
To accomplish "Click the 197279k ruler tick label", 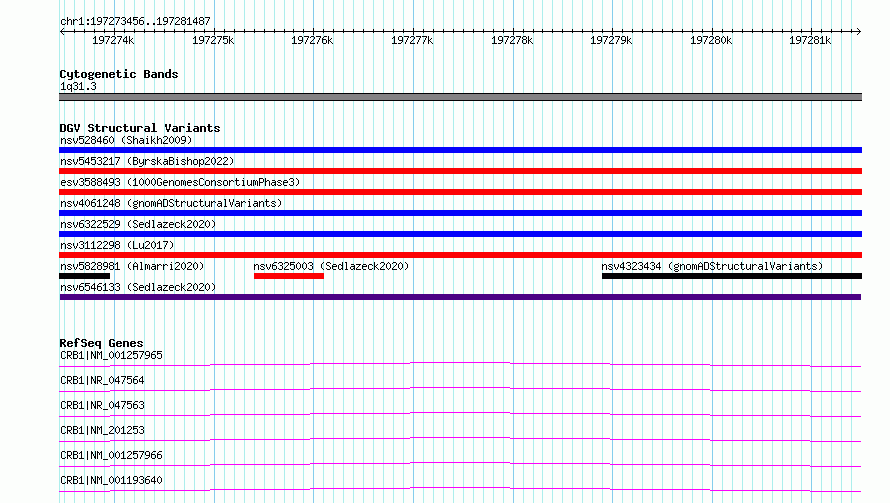I will (611, 40).
